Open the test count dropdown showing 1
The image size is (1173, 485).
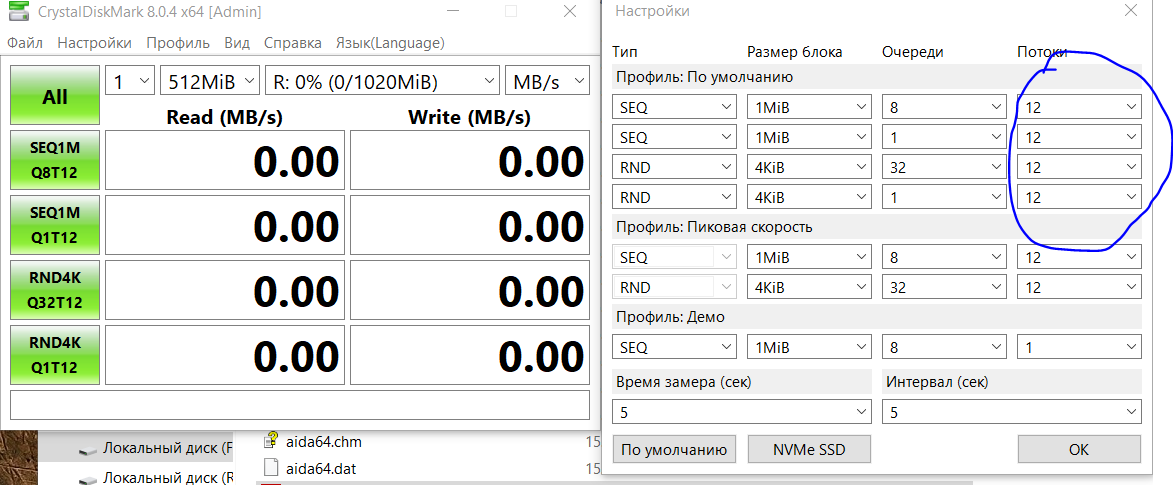point(130,82)
